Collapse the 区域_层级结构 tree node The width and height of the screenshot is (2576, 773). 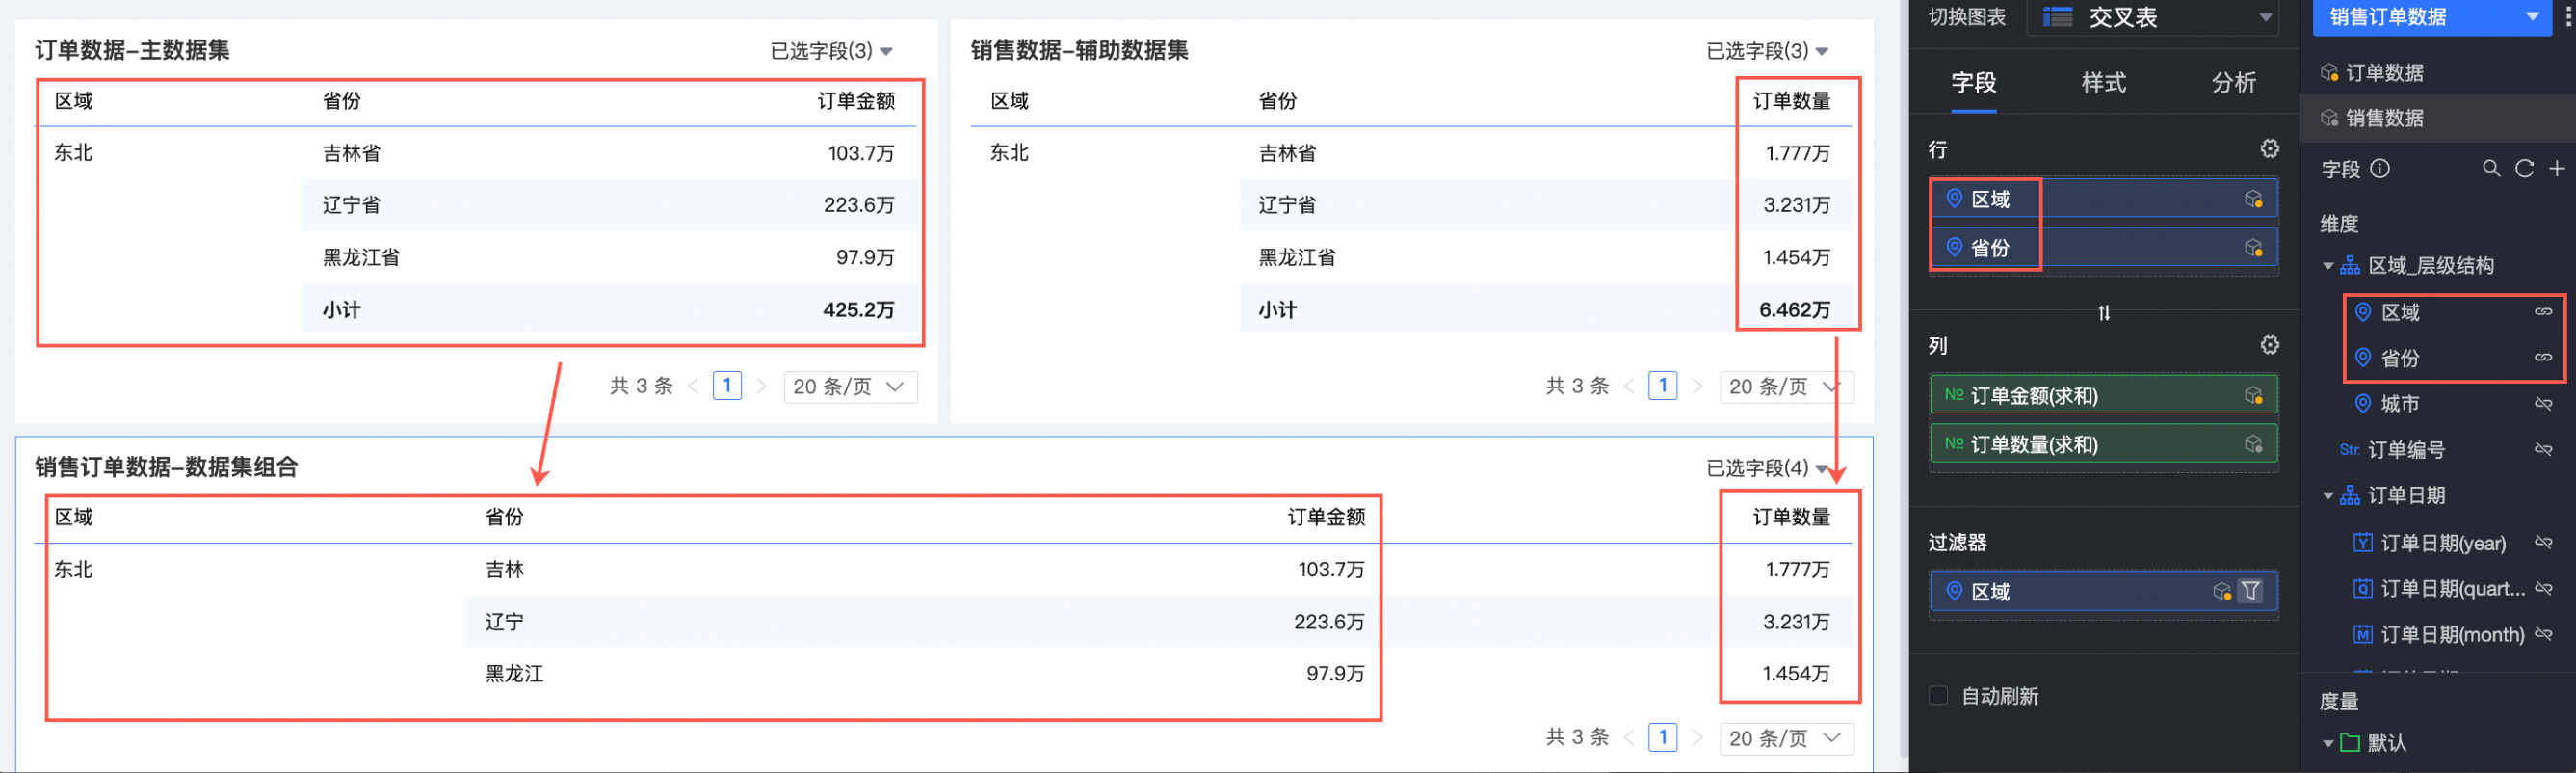pyautogui.click(x=2328, y=266)
